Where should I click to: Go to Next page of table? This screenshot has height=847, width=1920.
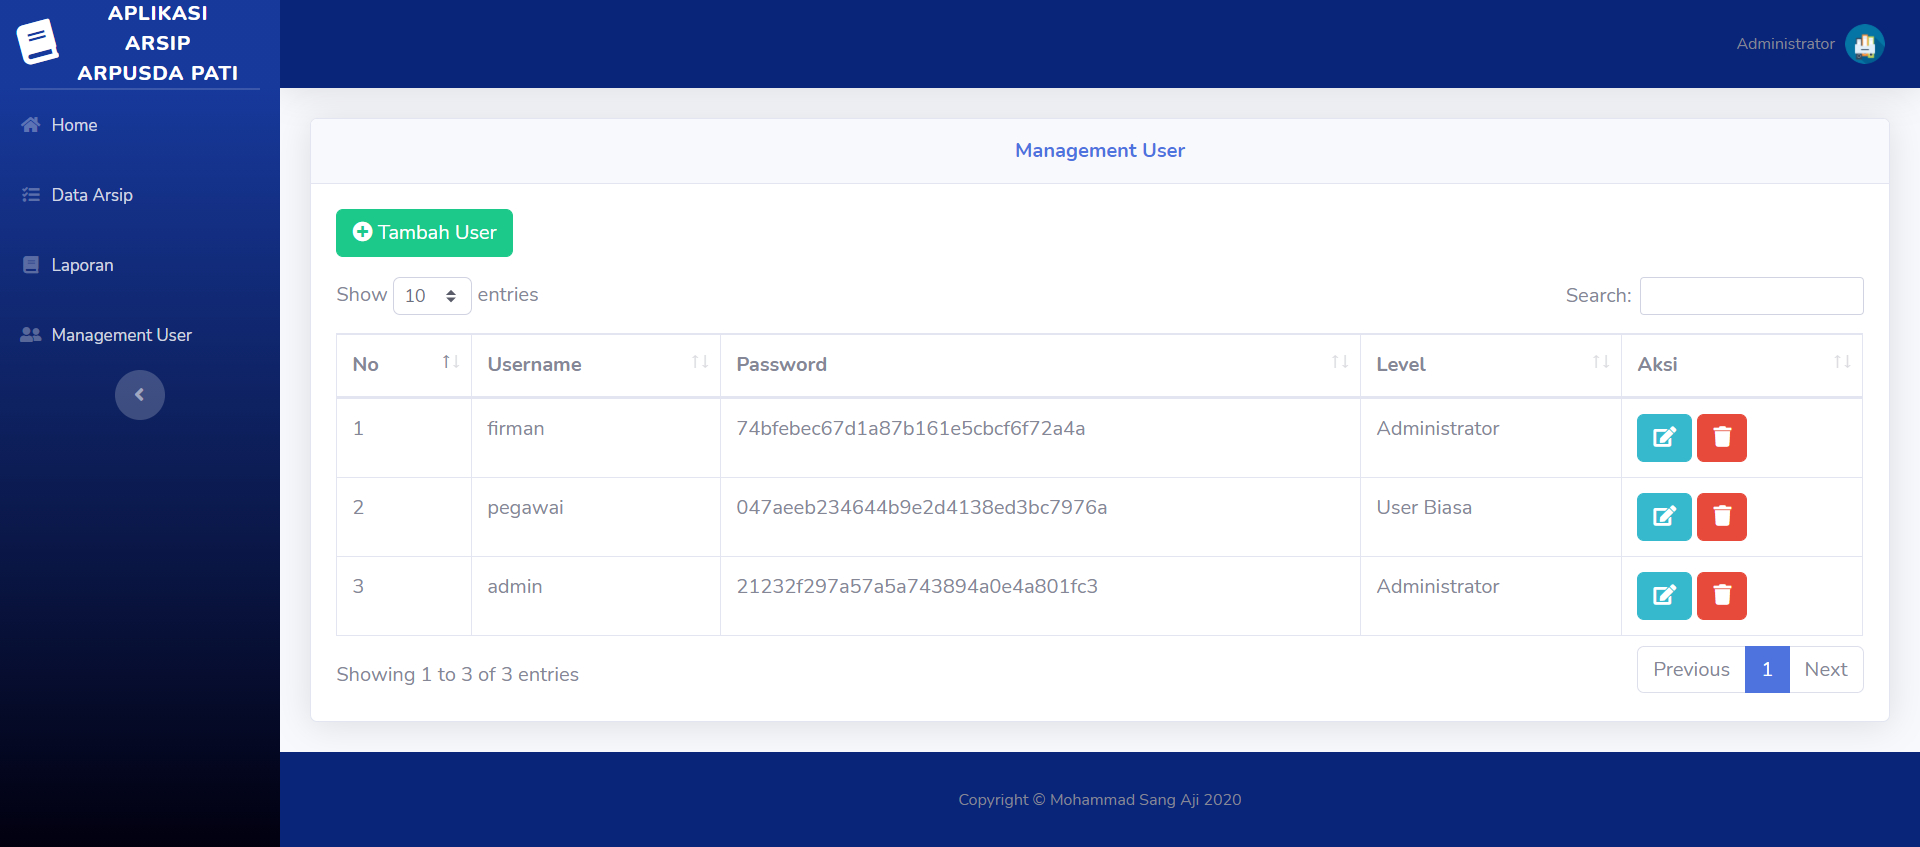pos(1825,670)
